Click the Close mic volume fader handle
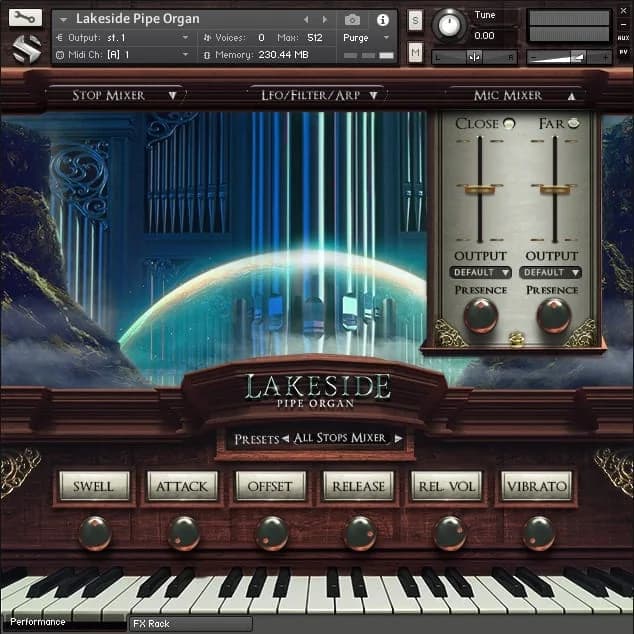Viewport: 634px width, 634px height. tap(480, 188)
